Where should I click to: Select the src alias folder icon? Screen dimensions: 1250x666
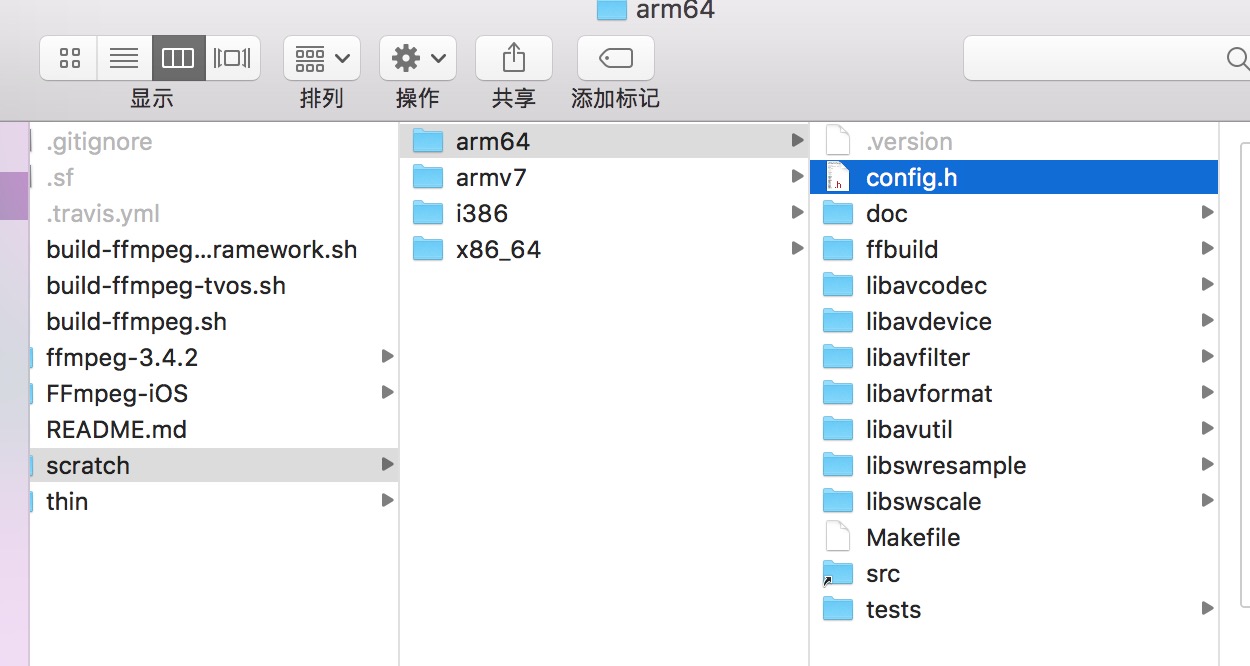(x=838, y=573)
